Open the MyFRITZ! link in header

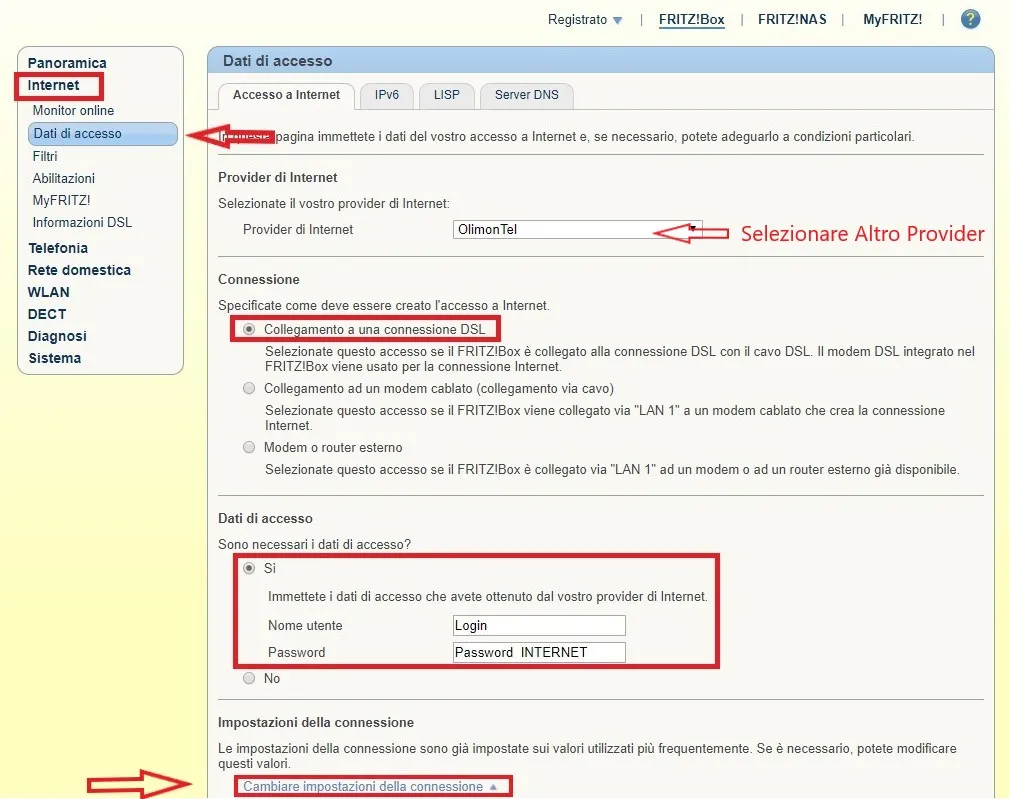892,19
